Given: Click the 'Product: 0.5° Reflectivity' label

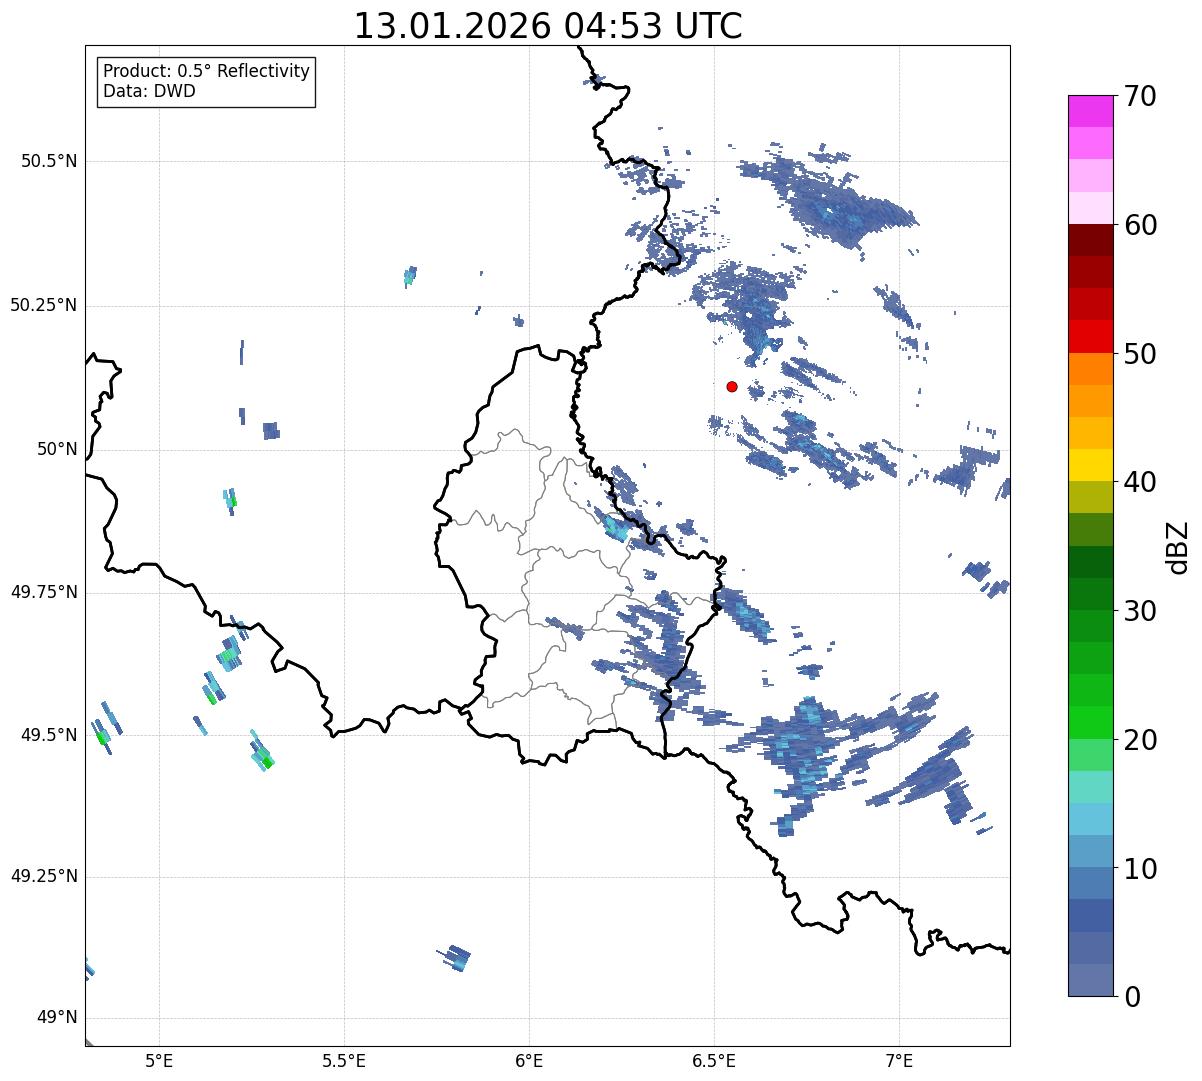Looking at the screenshot, I should [206, 72].
